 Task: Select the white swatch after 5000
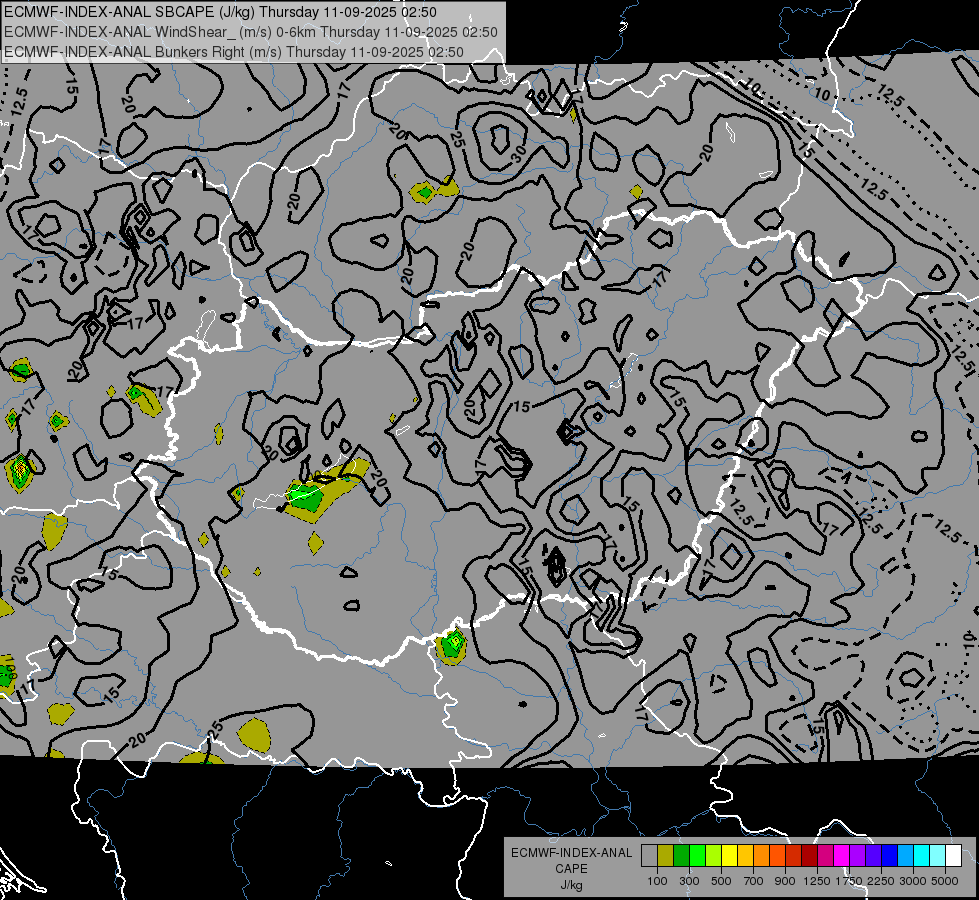pos(953,856)
